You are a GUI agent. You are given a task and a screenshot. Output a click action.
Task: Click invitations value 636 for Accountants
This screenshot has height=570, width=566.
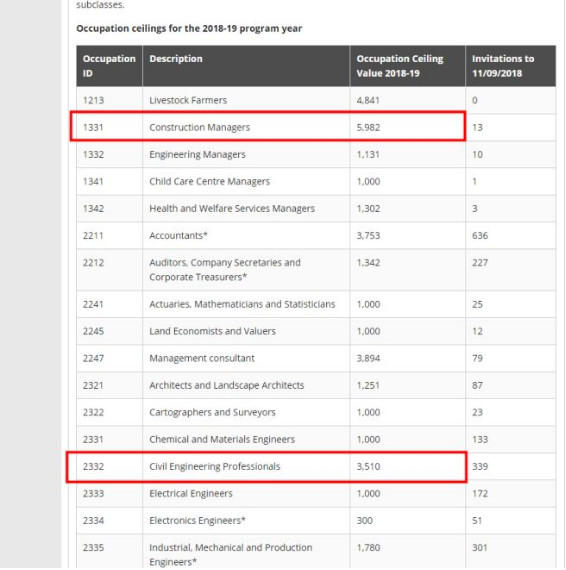pyautogui.click(x=480, y=236)
